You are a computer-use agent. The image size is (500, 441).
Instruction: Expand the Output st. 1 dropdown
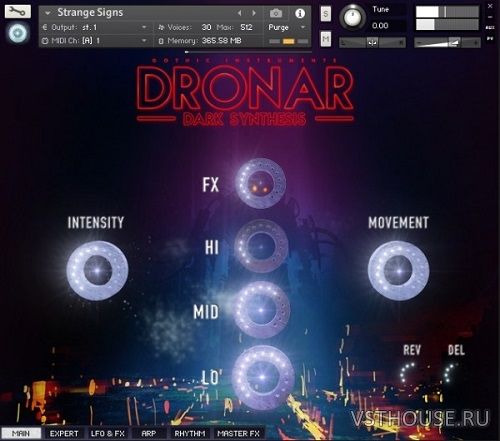pyautogui.click(x=95, y=27)
